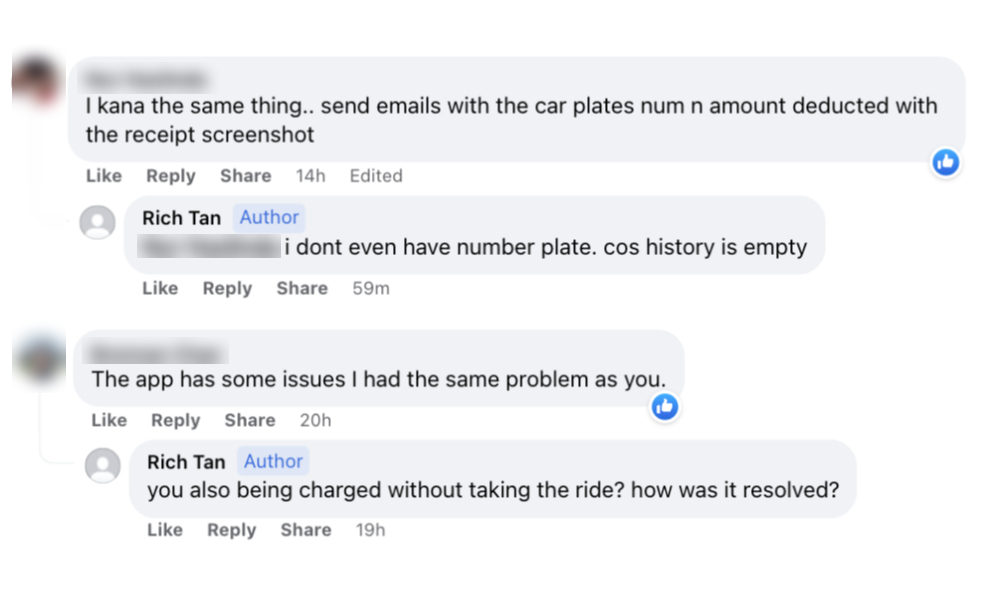
Task: Click the blurred avatar of the first commenter
Action: coord(36,82)
